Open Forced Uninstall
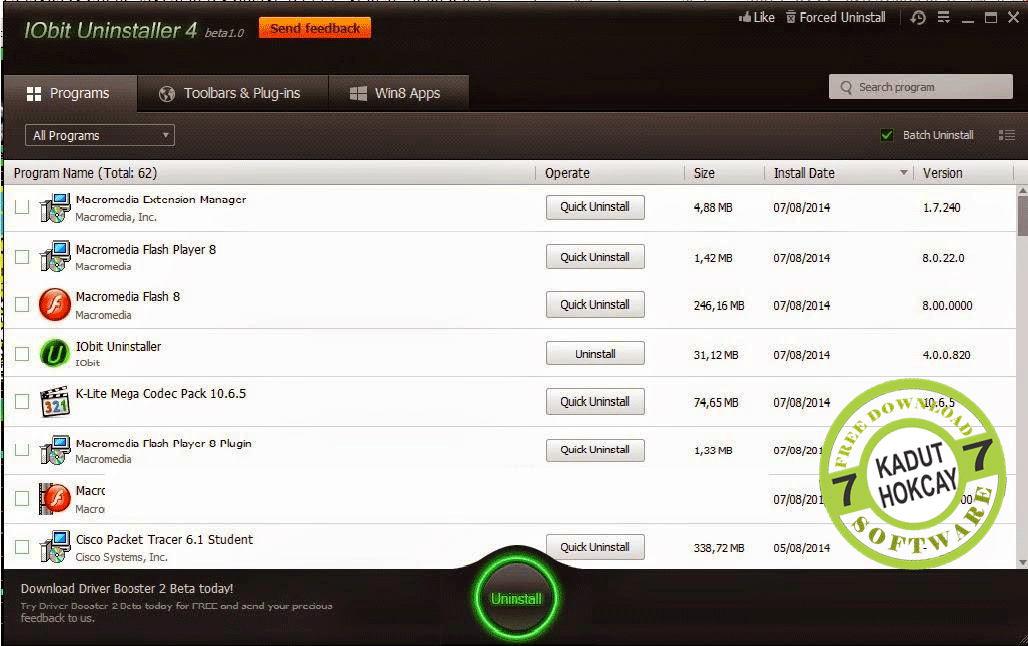 (836, 18)
